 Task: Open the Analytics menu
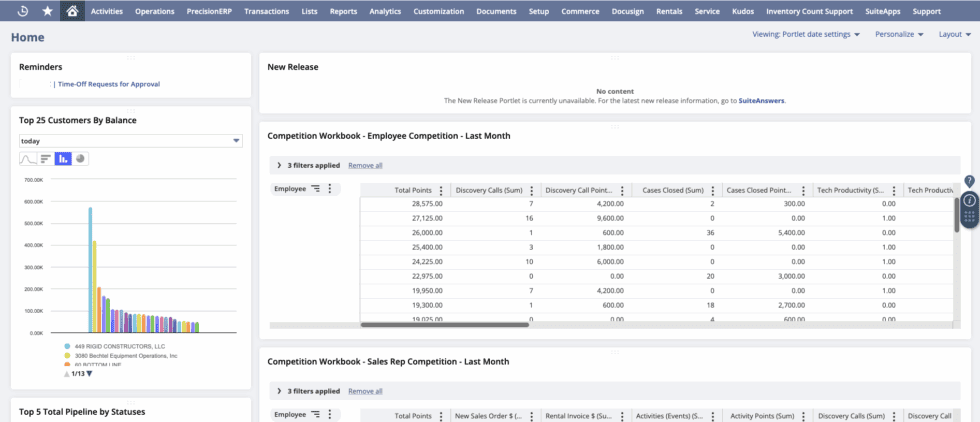coord(385,11)
